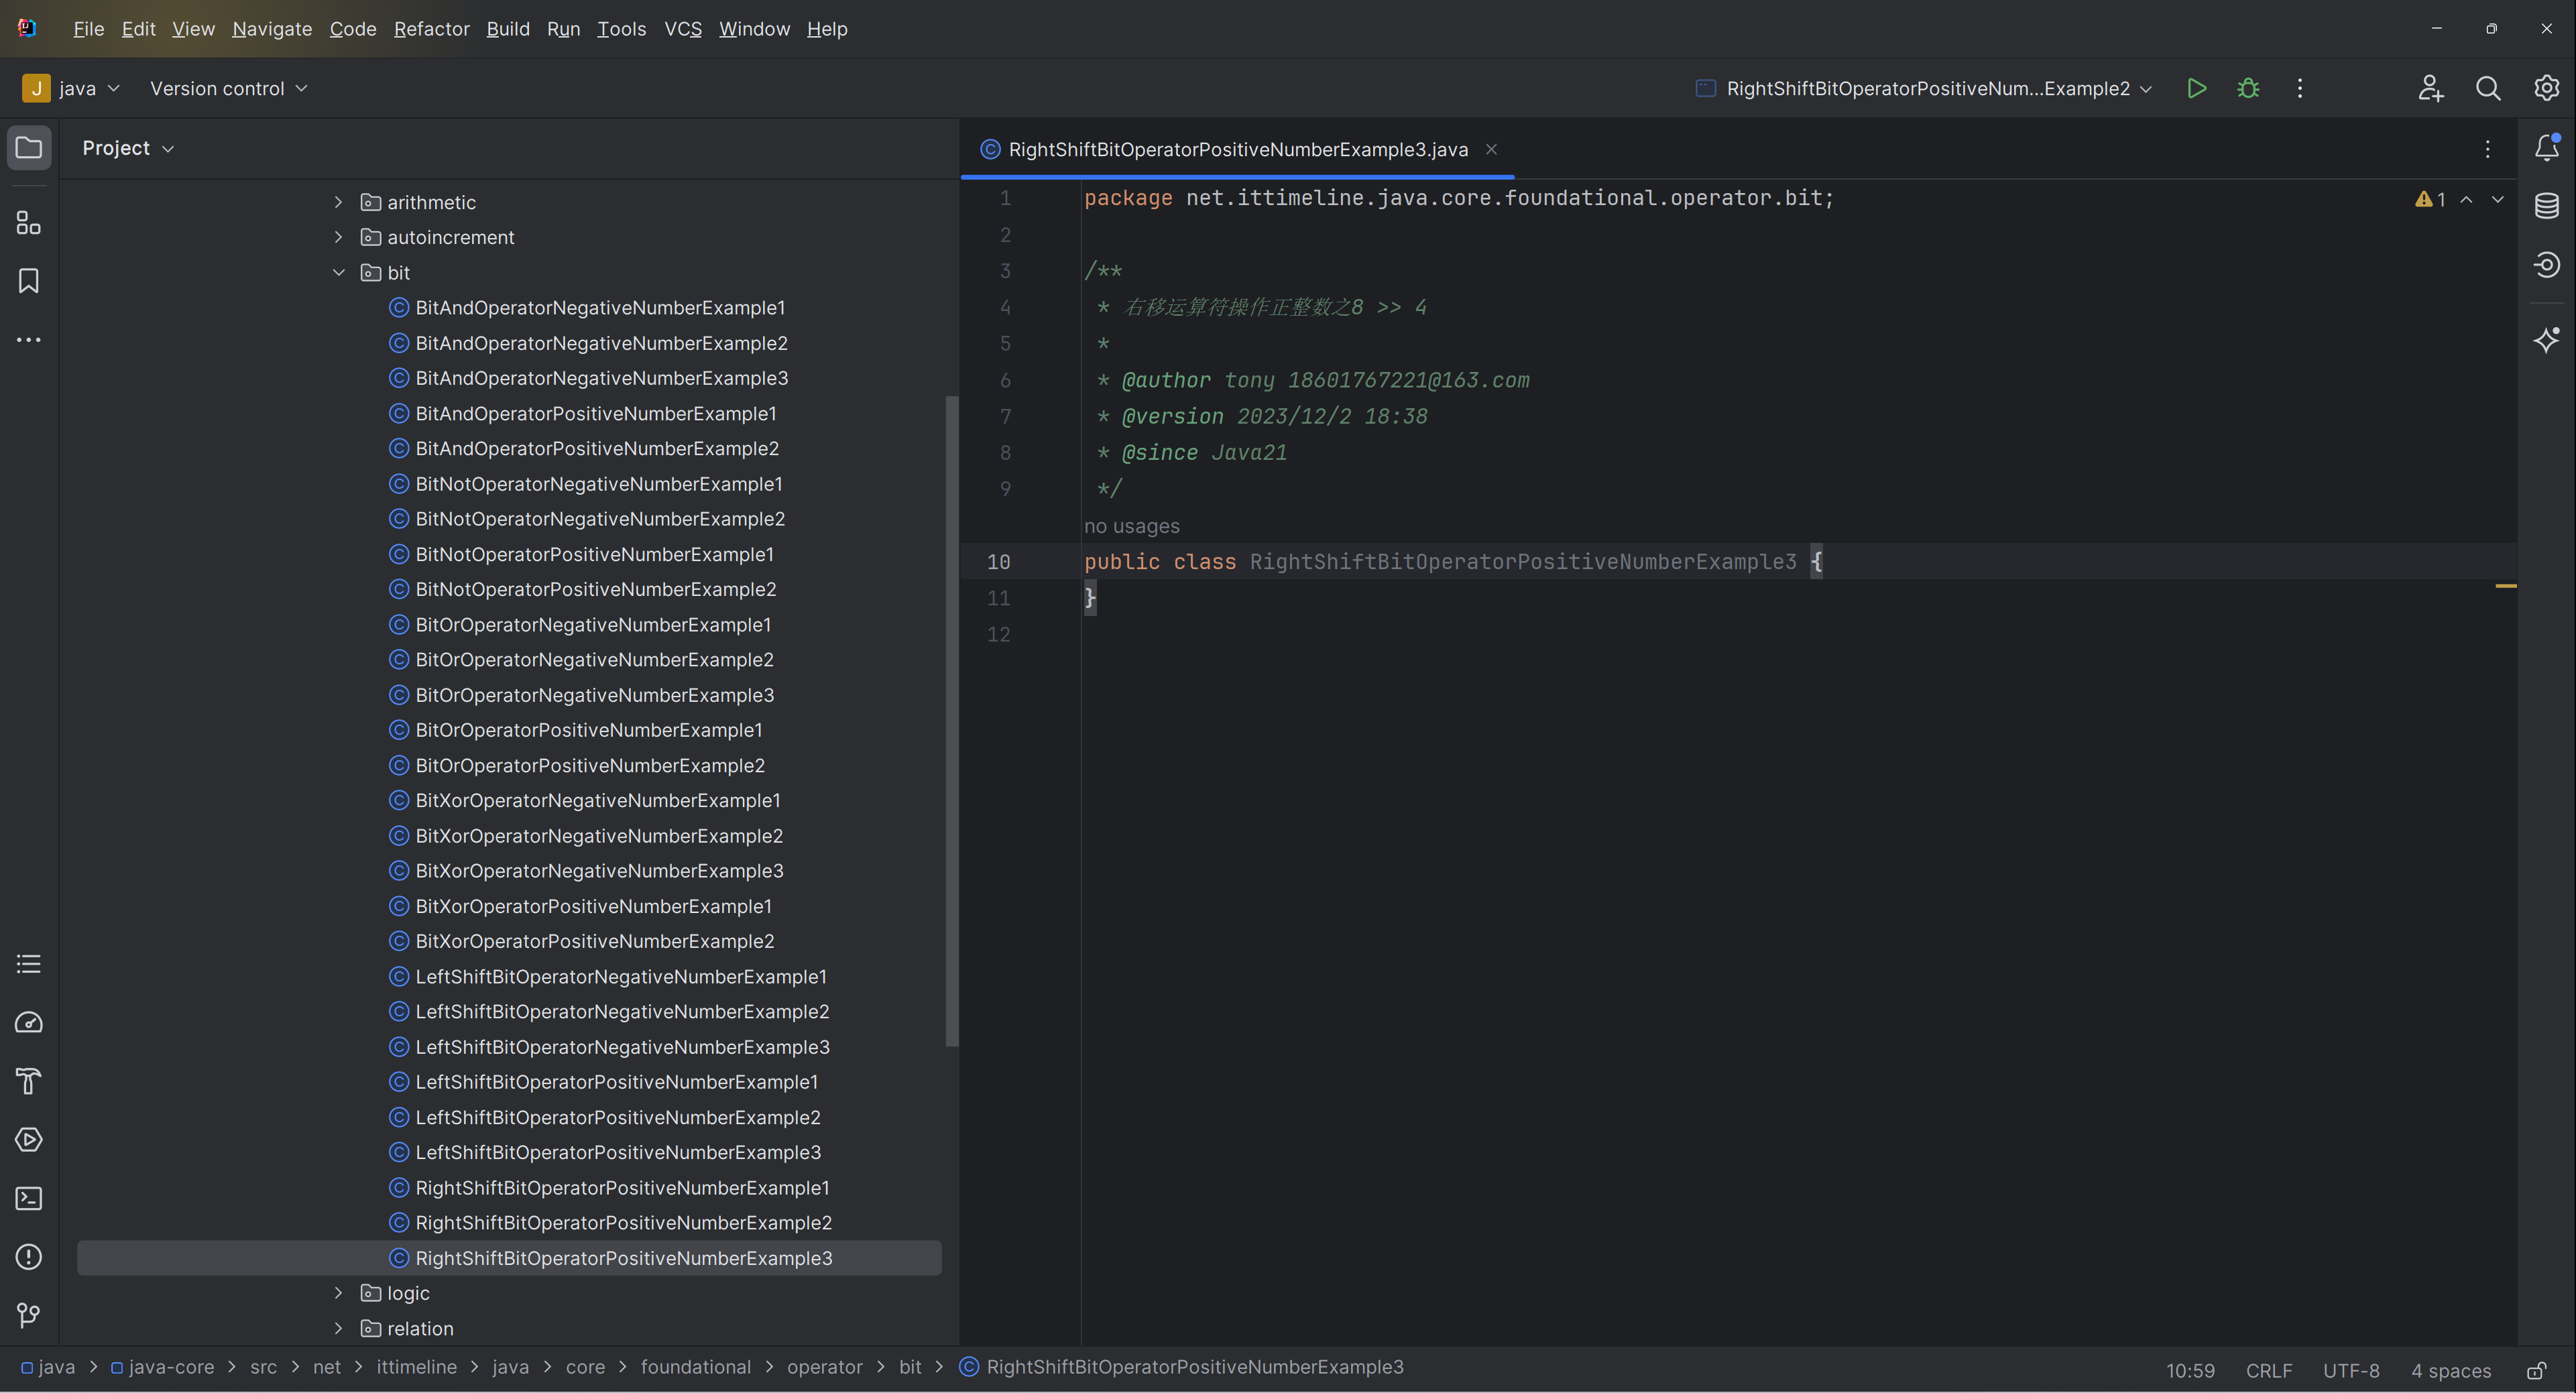Viewport: 2576px width, 1393px height.
Task: Open the Project view selector dropdown
Action: coord(128,148)
